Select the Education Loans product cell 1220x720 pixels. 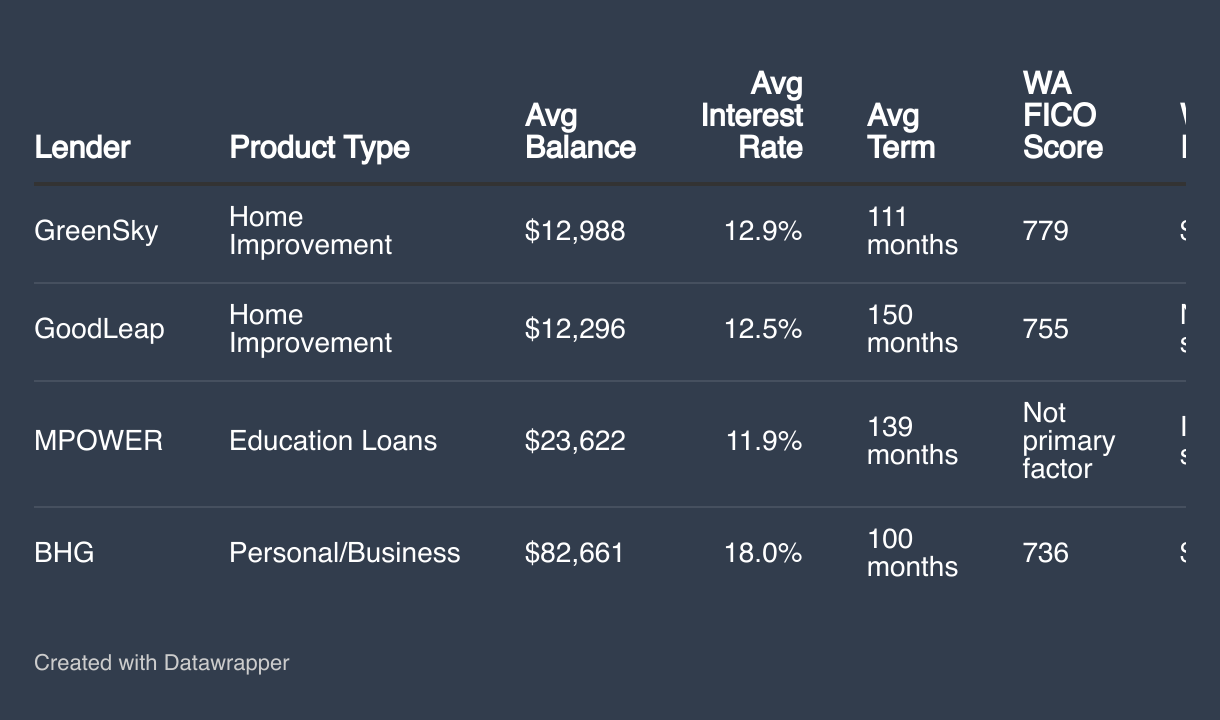(x=333, y=441)
